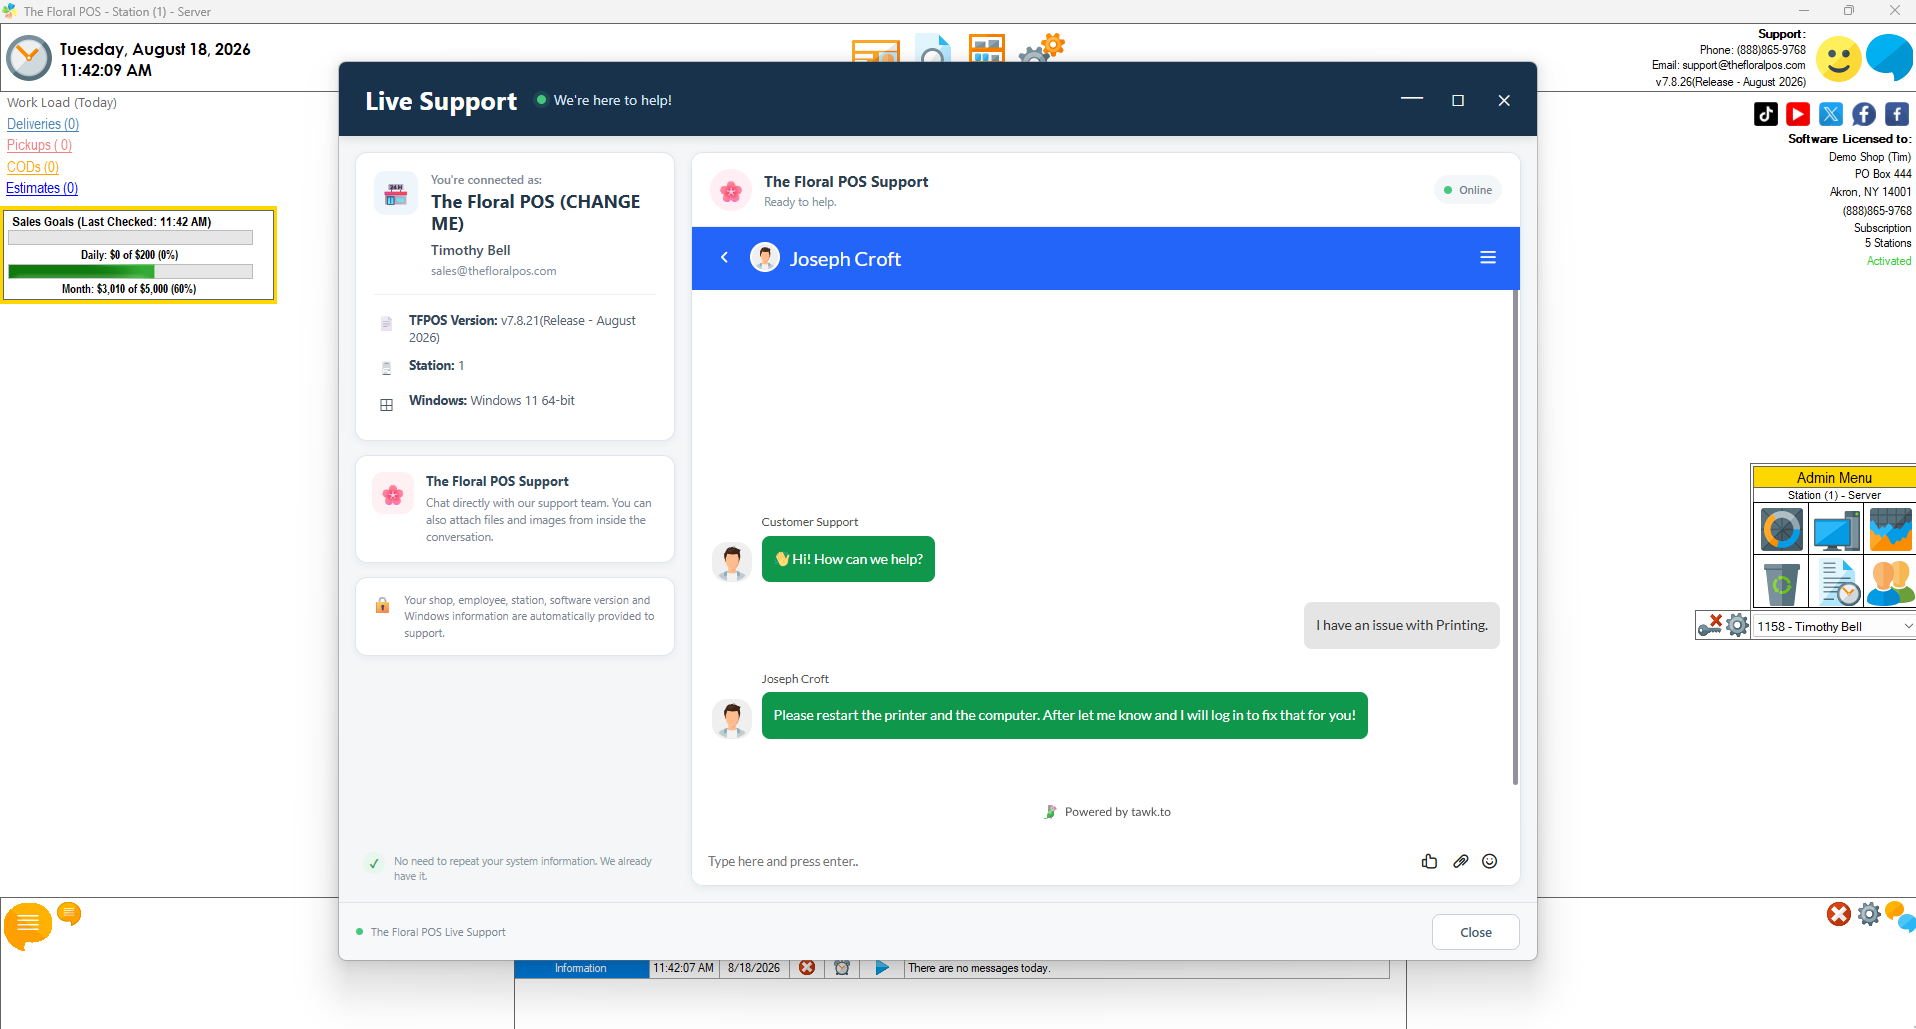Click the 'Windows 11 64-bit' info line
The height and width of the screenshot is (1029, 1916).
[492, 401]
